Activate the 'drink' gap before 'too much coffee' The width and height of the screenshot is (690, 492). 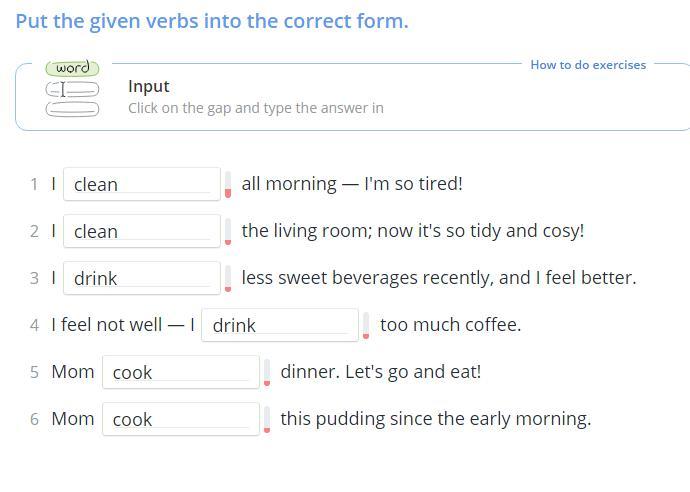[x=279, y=325]
